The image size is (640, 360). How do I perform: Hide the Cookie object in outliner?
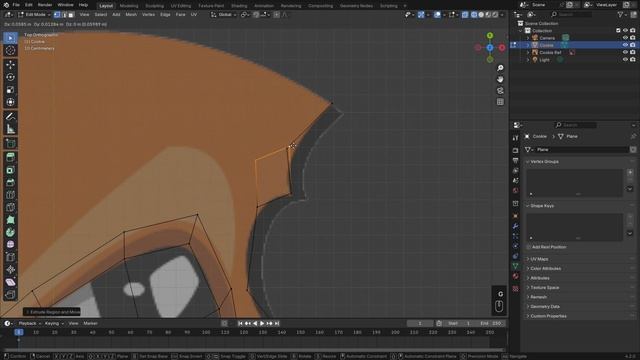click(625, 45)
